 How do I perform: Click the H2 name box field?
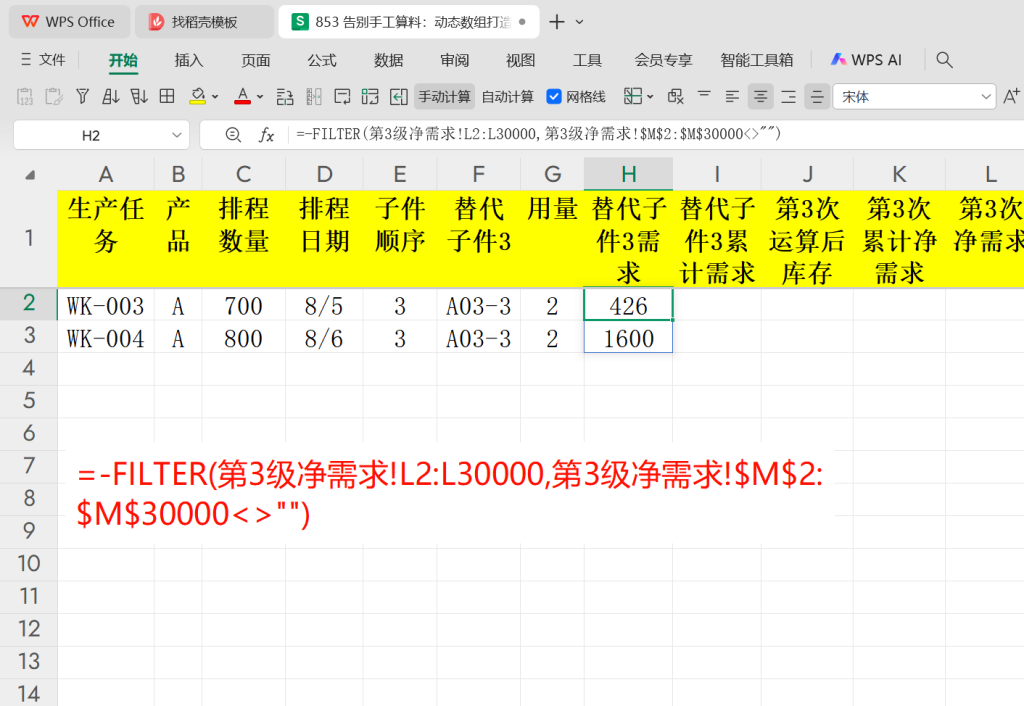[91, 135]
